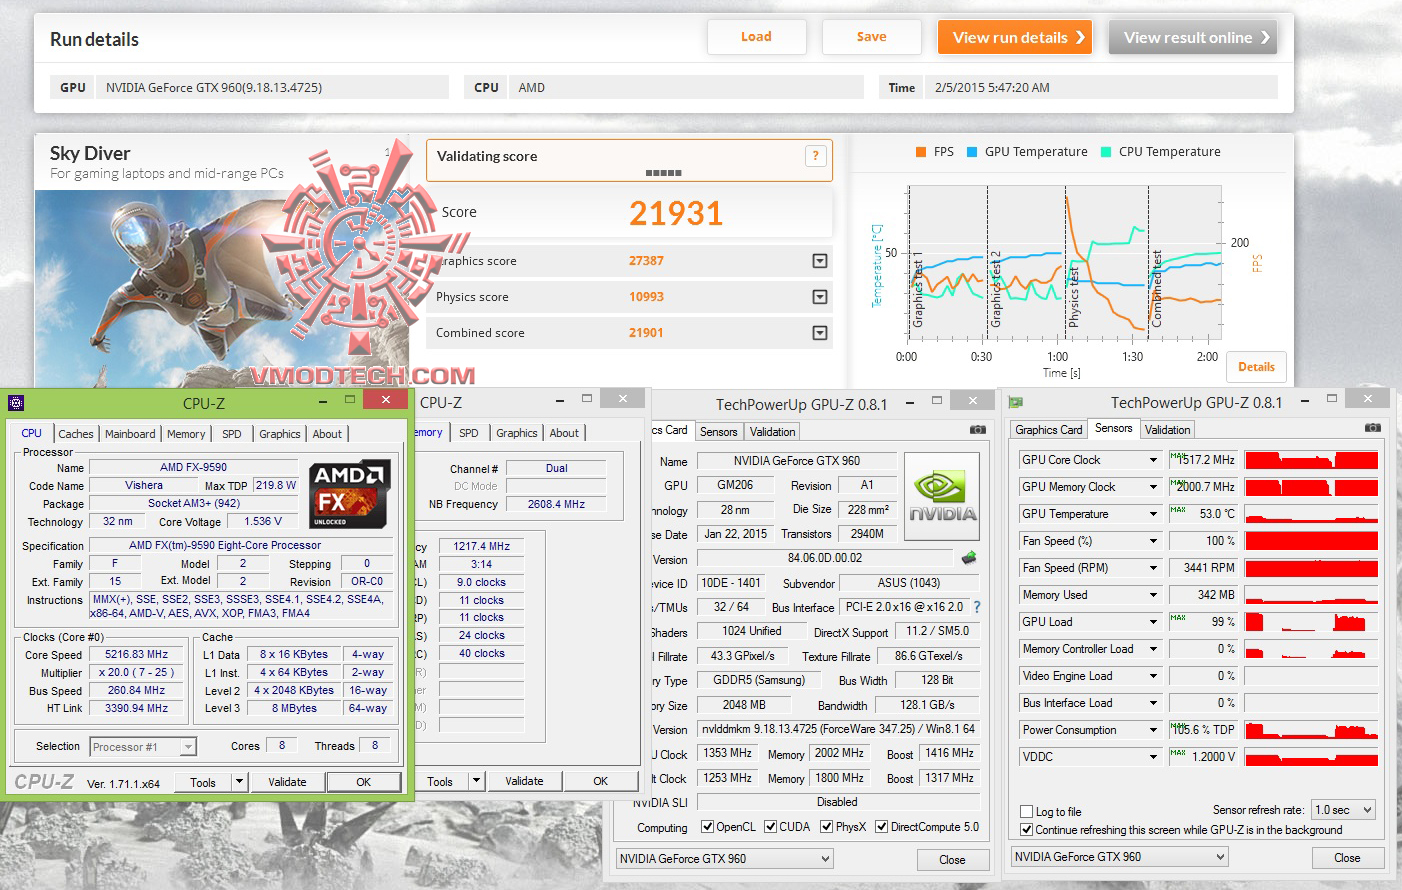Click the Core Voltage value 1.536 V
The width and height of the screenshot is (1402, 890).
point(263,521)
